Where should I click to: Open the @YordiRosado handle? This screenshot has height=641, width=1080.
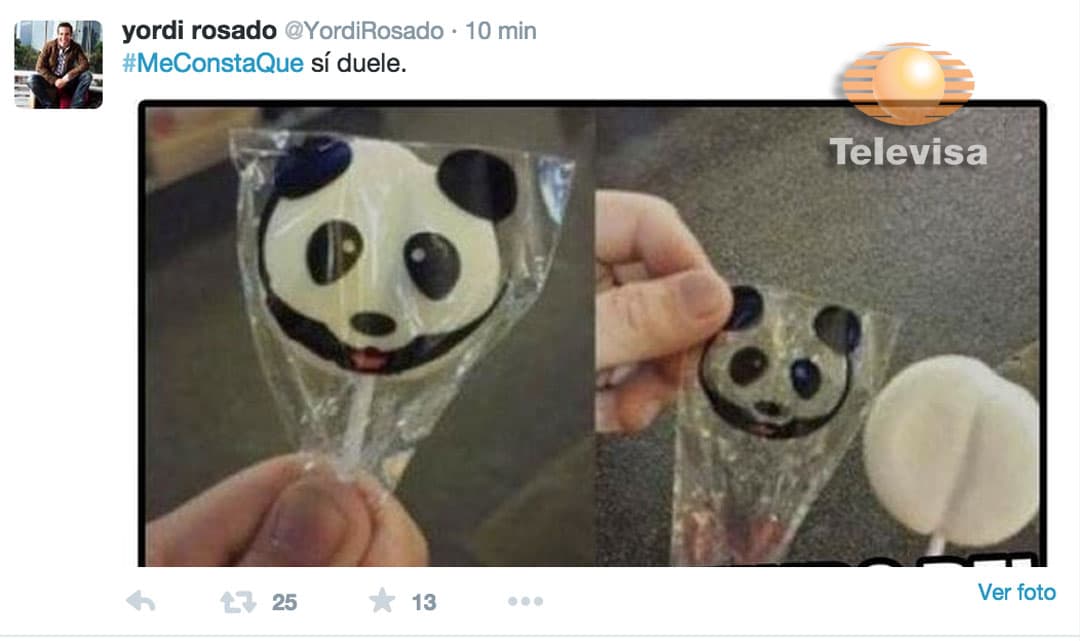(364, 31)
